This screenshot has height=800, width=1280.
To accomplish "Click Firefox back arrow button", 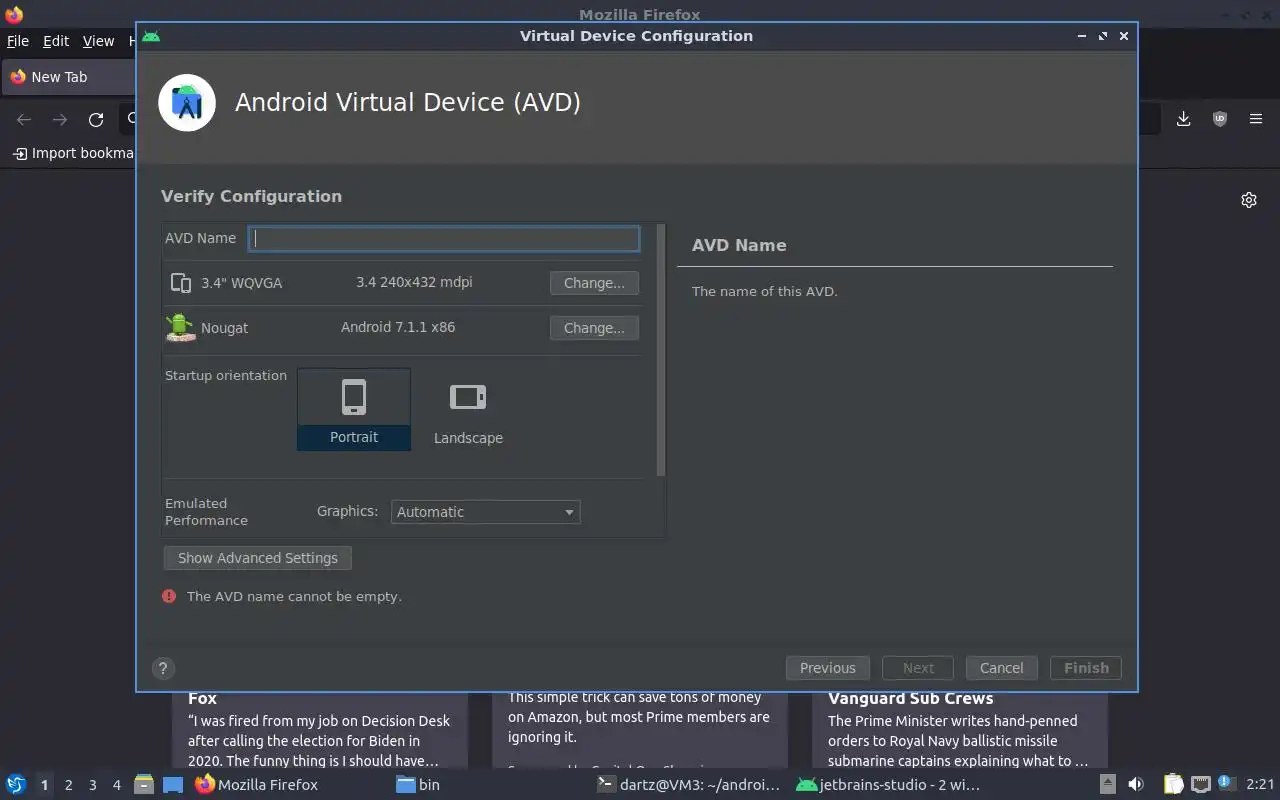I will [24, 119].
